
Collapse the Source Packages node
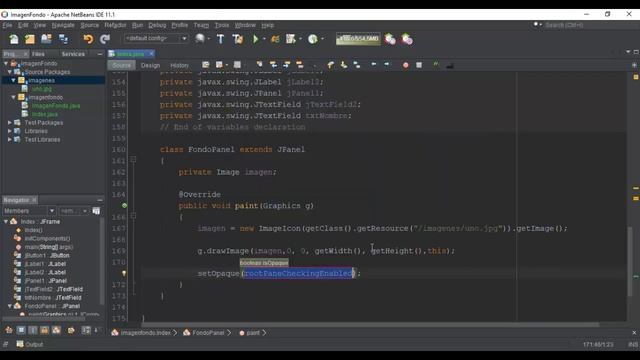point(10,72)
